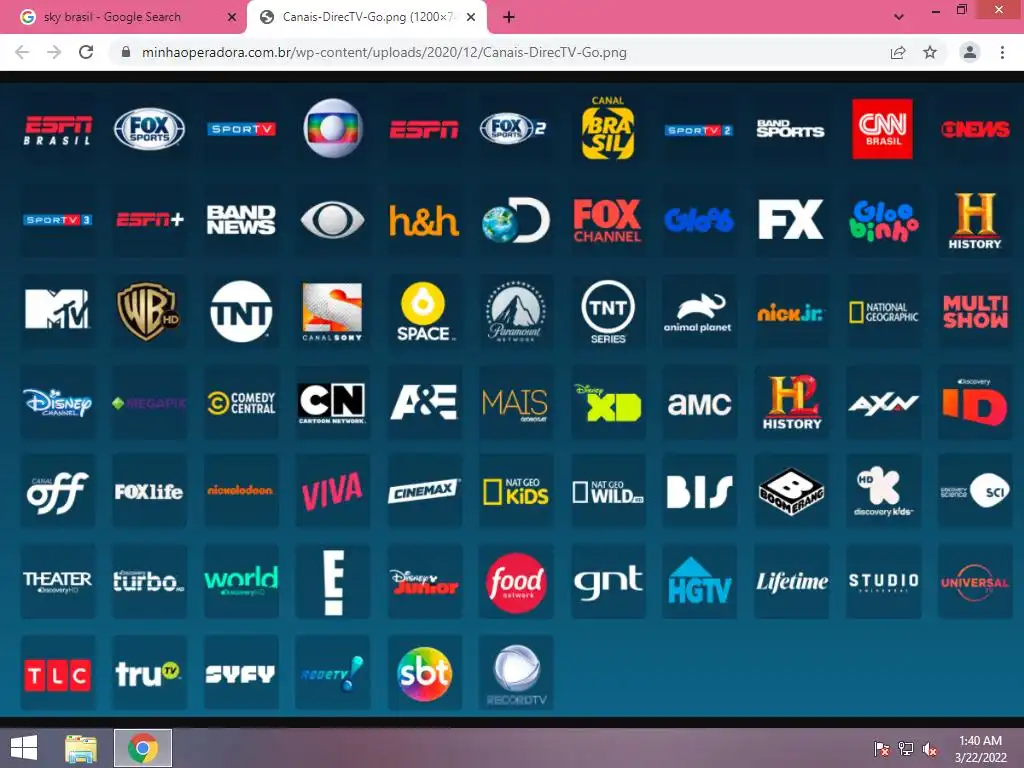Click the Animal Planet logo
1024x768 pixels.
click(x=698, y=313)
